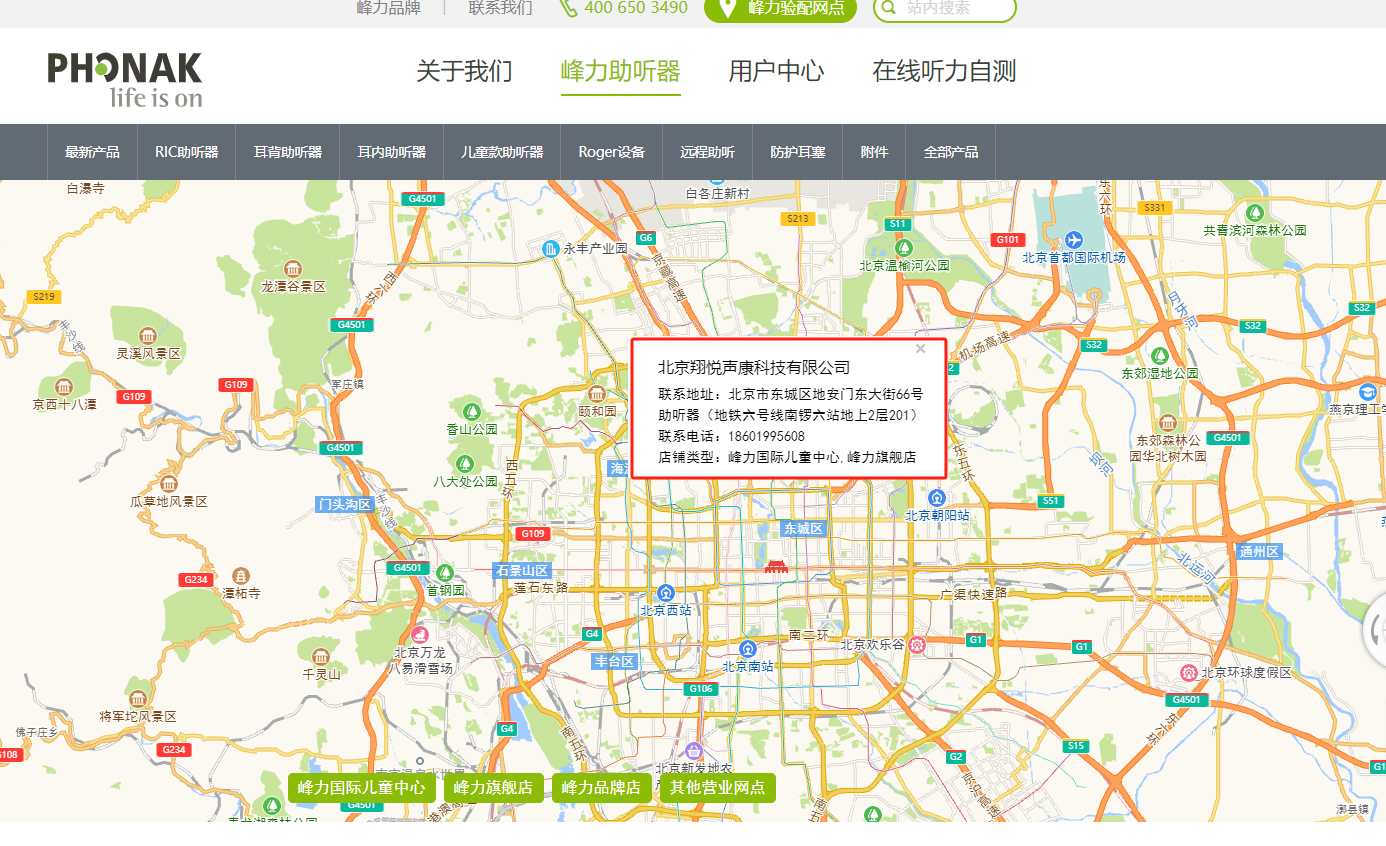Click the 潭柘寺 temple icon
This screenshot has height=846, width=1386.
click(x=241, y=576)
